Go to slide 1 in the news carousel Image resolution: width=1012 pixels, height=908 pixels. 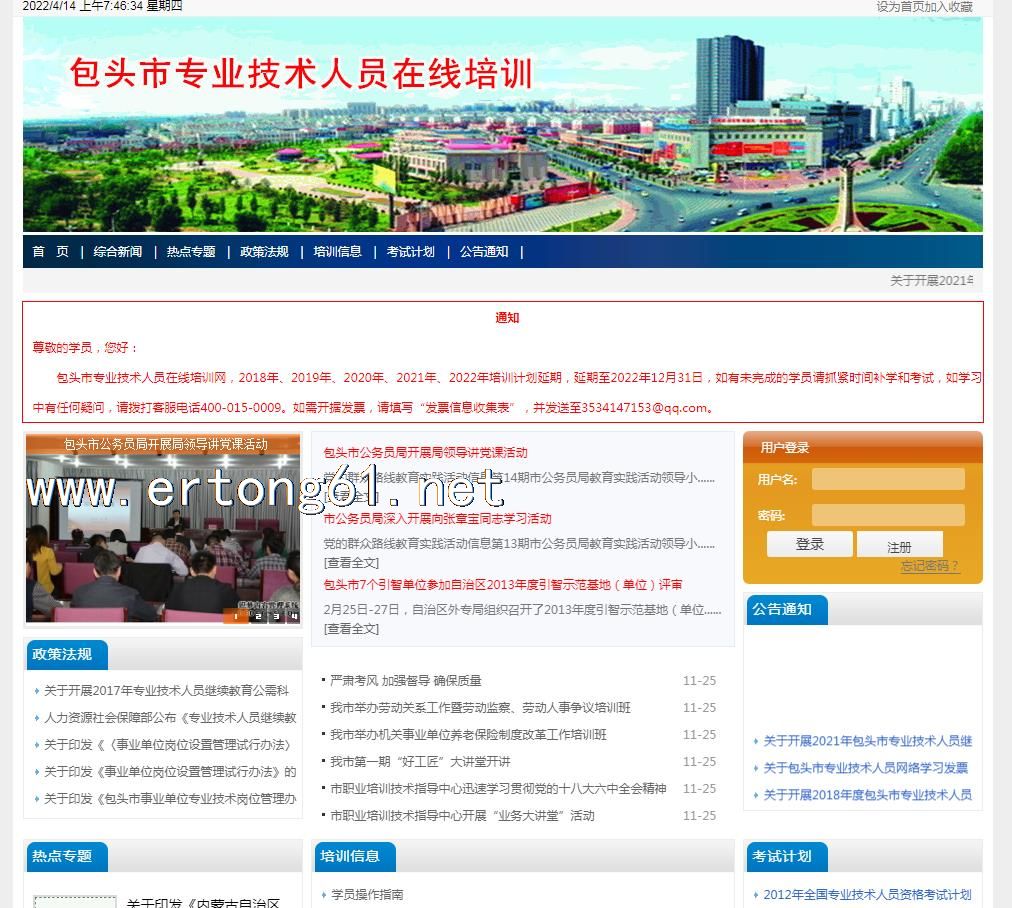(x=236, y=616)
